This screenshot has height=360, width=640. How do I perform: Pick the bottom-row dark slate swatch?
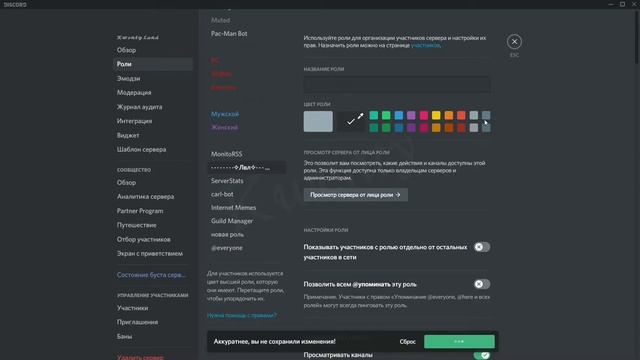click(486, 128)
